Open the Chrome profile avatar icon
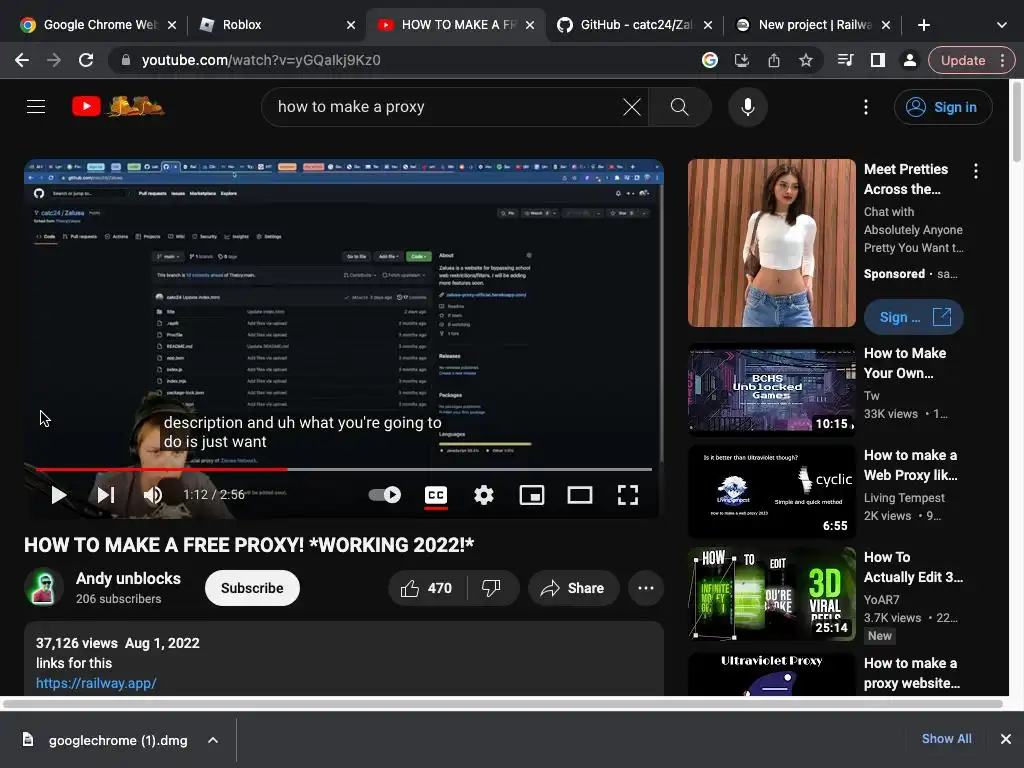The width and height of the screenshot is (1024, 768). tap(909, 60)
